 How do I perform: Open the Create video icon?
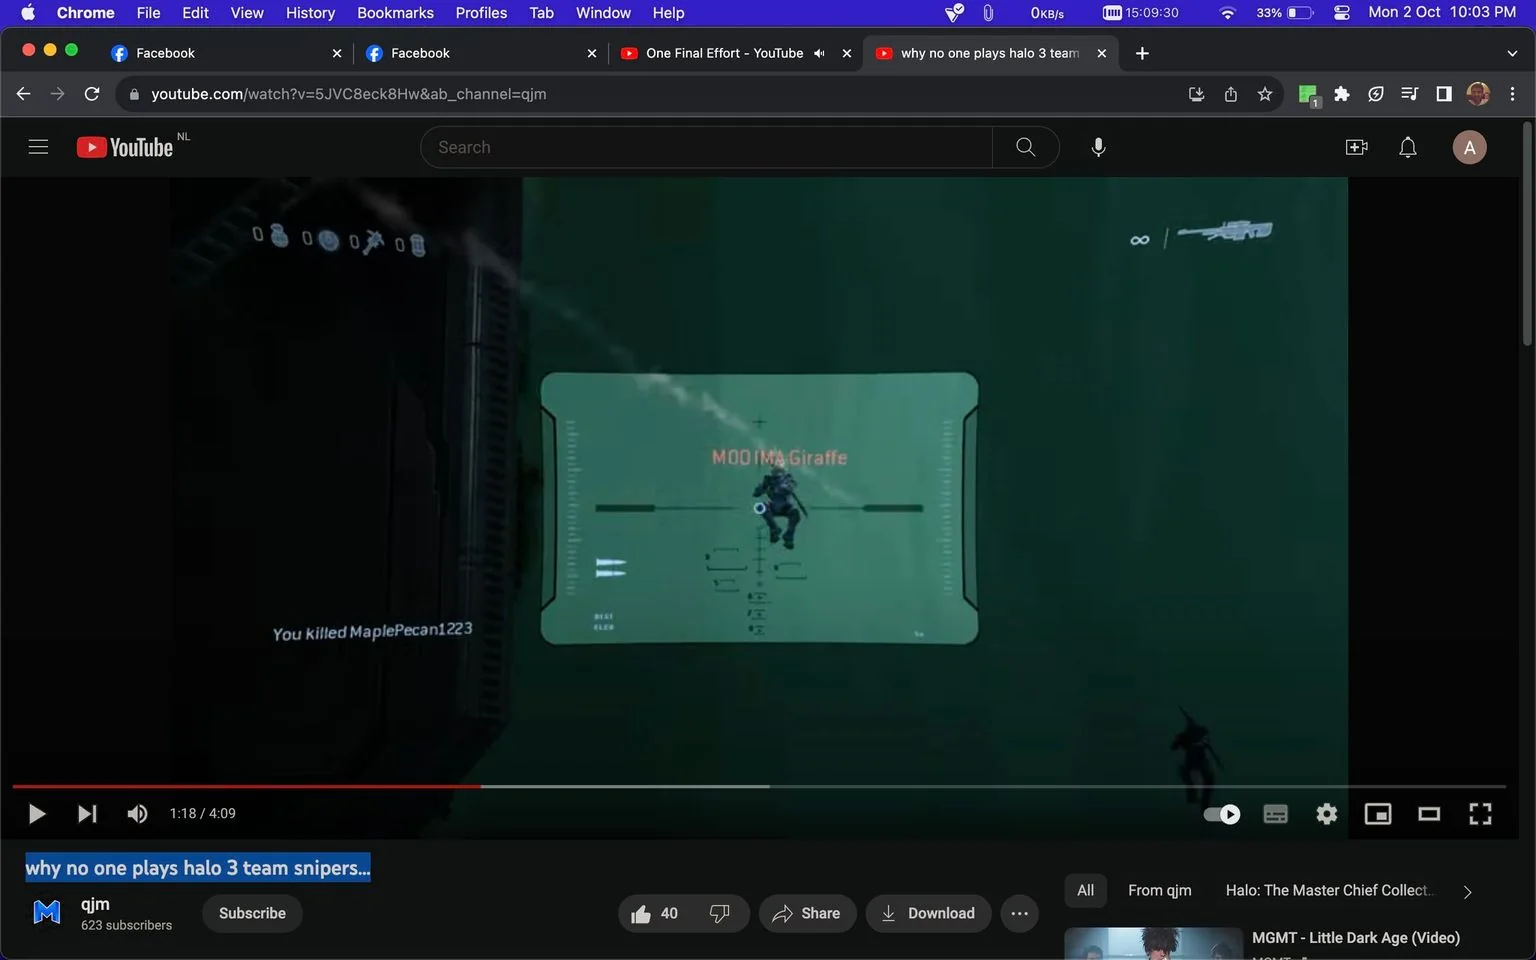point(1356,147)
